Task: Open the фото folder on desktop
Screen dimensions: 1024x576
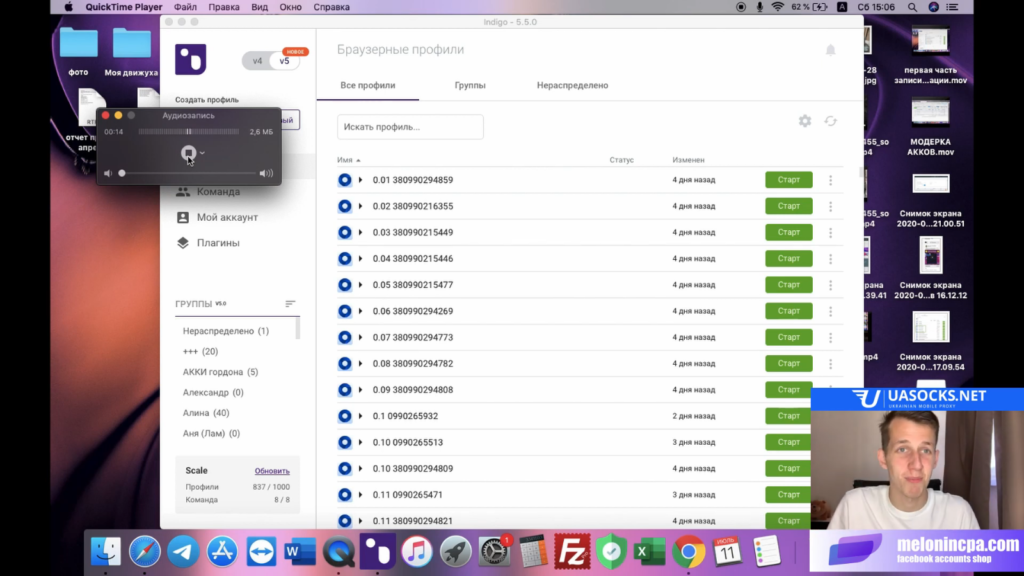Action: (x=78, y=51)
